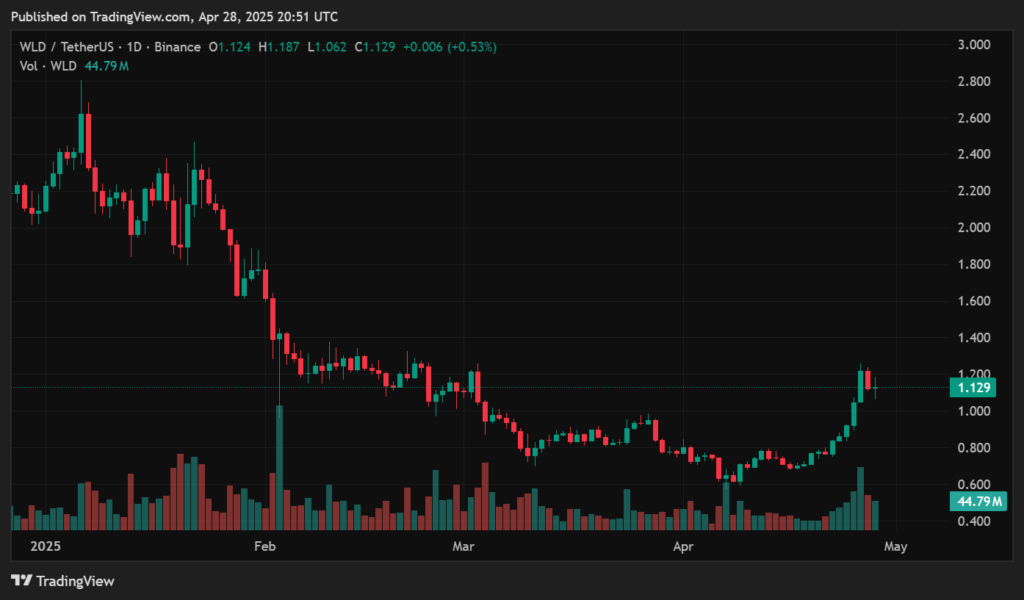Click the Vol · WLD indicator label
The height and width of the screenshot is (600, 1024).
(x=48, y=66)
